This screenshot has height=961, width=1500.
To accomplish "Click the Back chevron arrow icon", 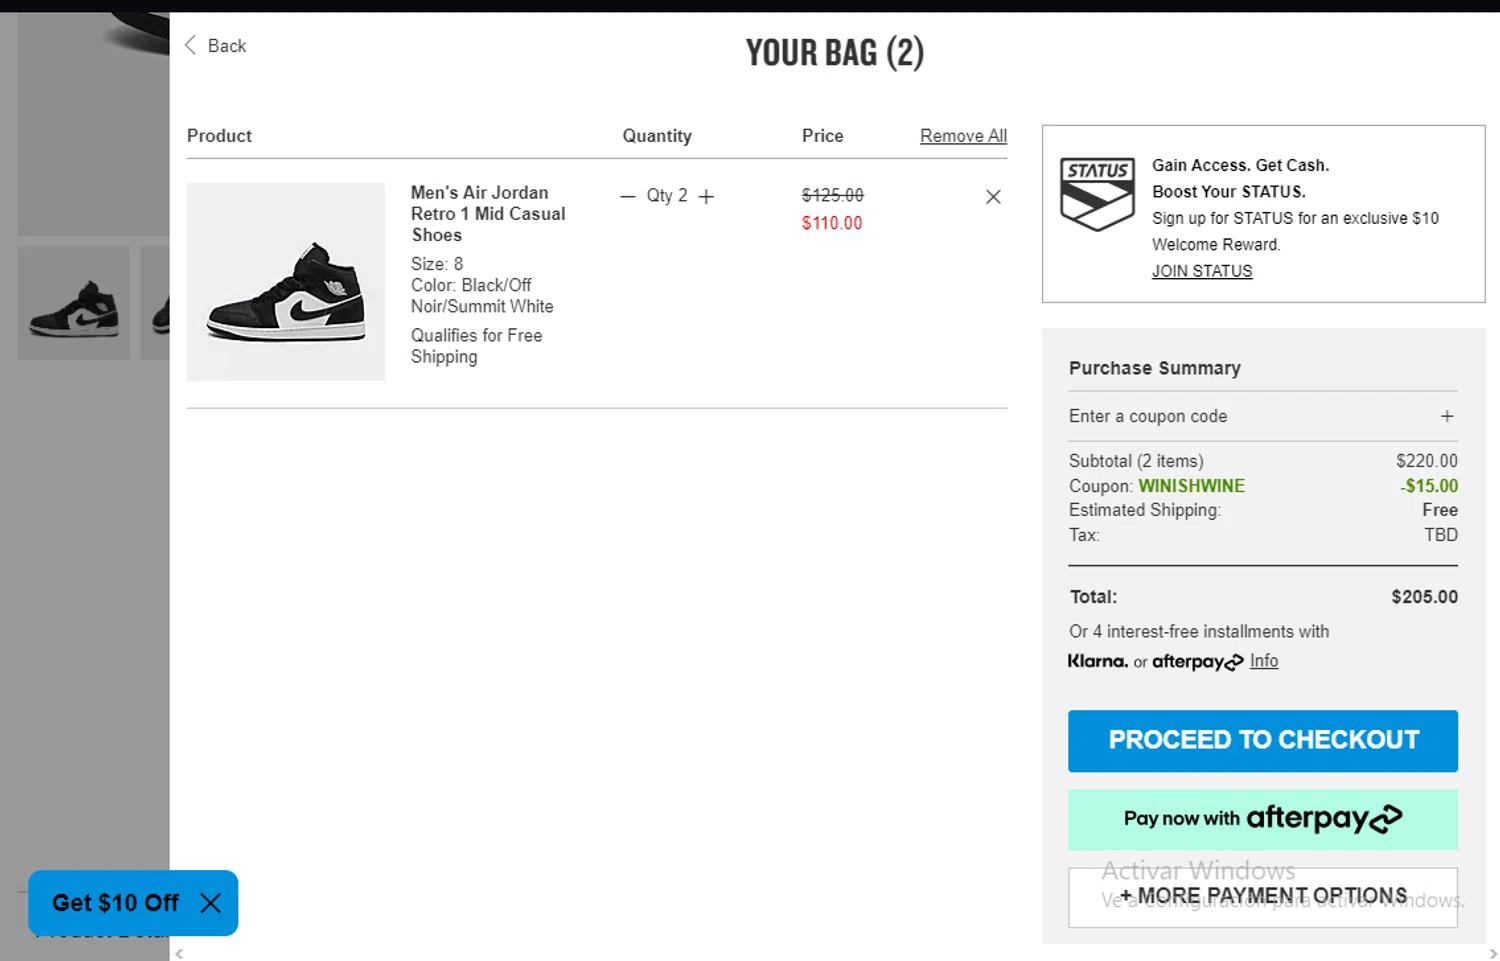I will [190, 45].
